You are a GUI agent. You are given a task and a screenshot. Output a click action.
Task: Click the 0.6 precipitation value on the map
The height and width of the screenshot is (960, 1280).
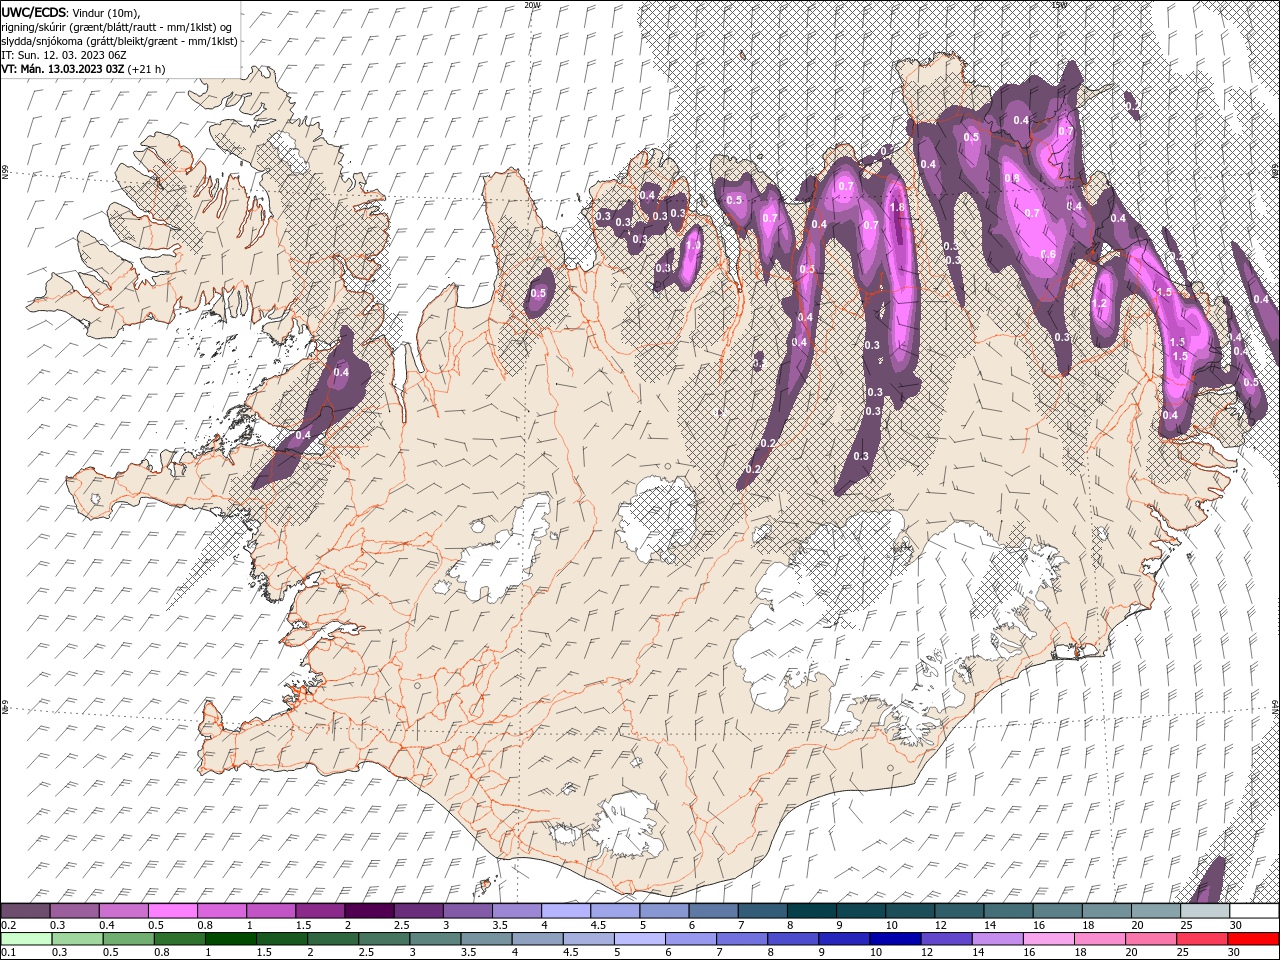1048,254
